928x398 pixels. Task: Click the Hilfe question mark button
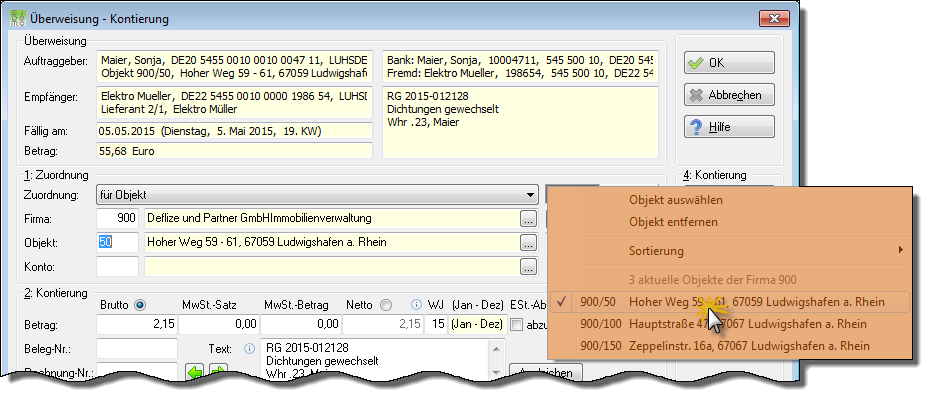[729, 127]
